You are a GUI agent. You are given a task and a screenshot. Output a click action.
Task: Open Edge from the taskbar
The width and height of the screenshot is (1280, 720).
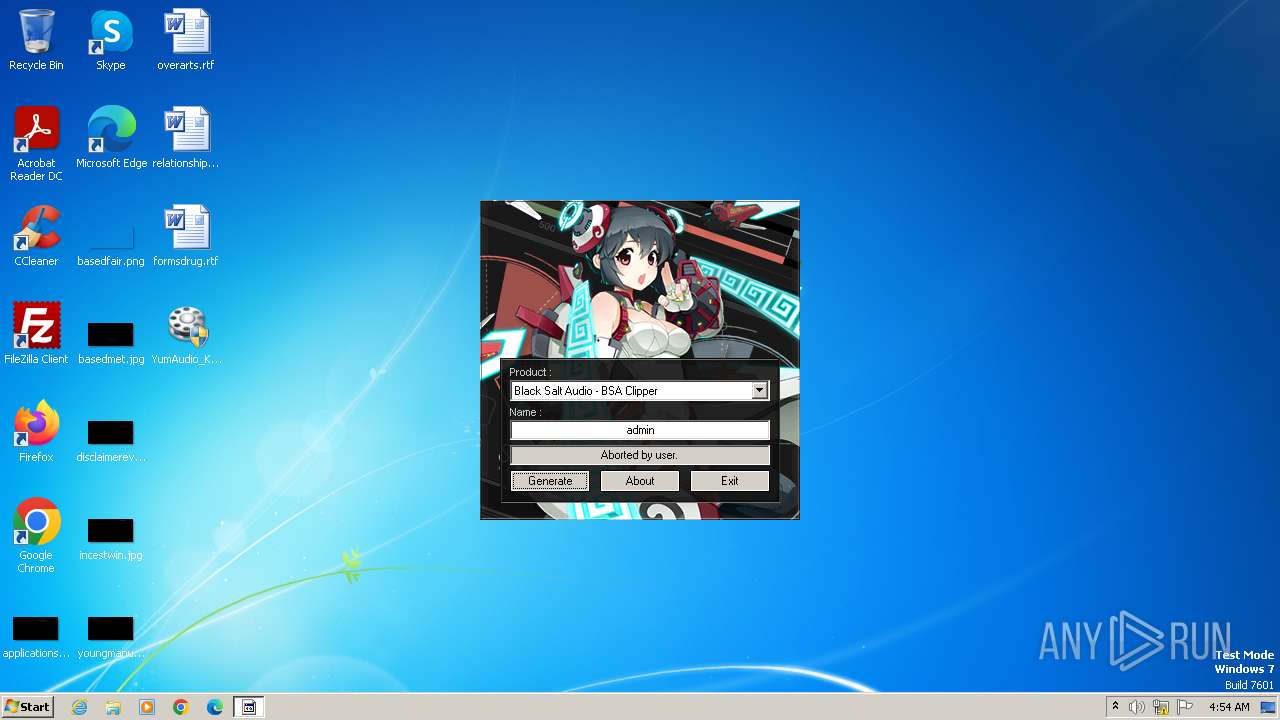[215, 707]
